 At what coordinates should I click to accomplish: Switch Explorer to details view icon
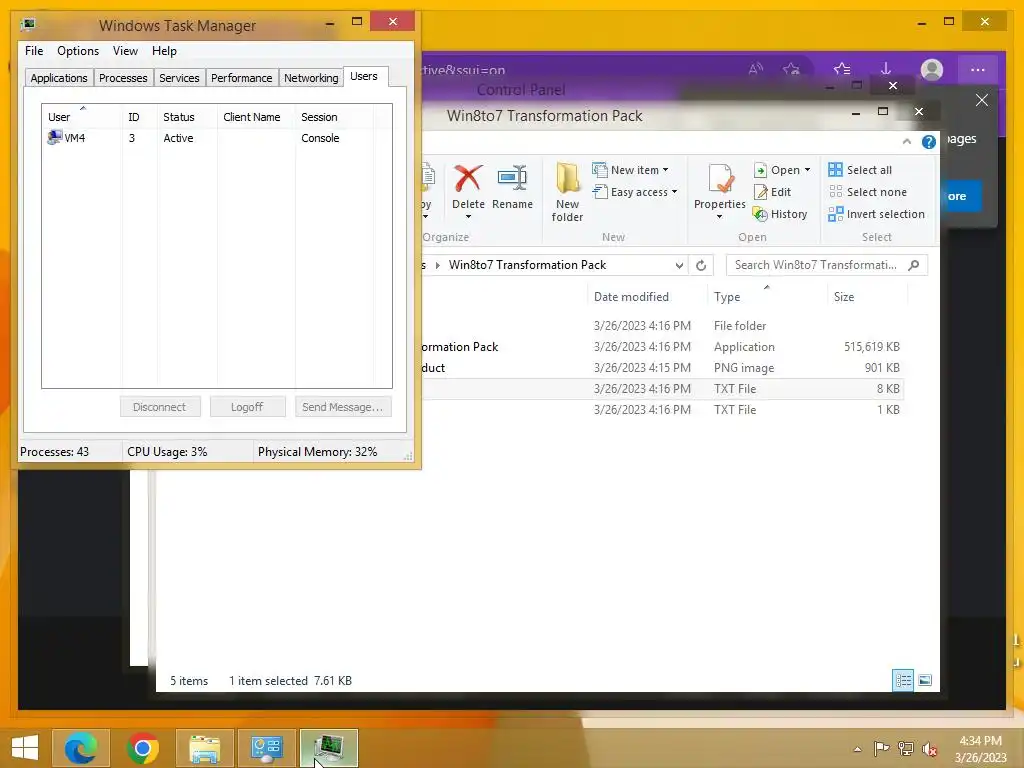[x=903, y=680]
